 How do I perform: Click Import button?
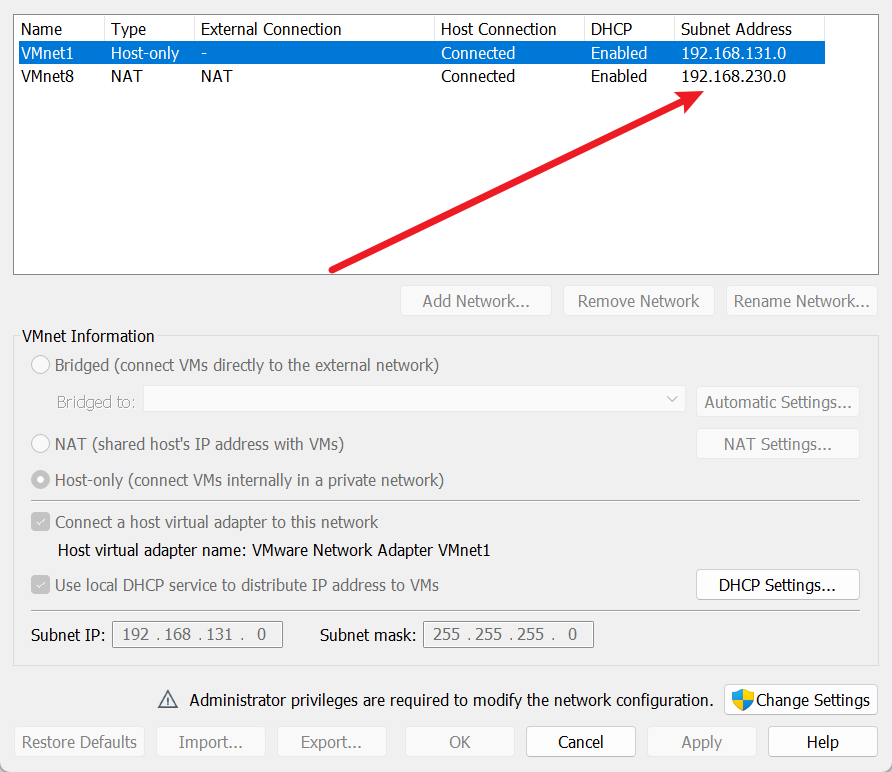(210, 742)
